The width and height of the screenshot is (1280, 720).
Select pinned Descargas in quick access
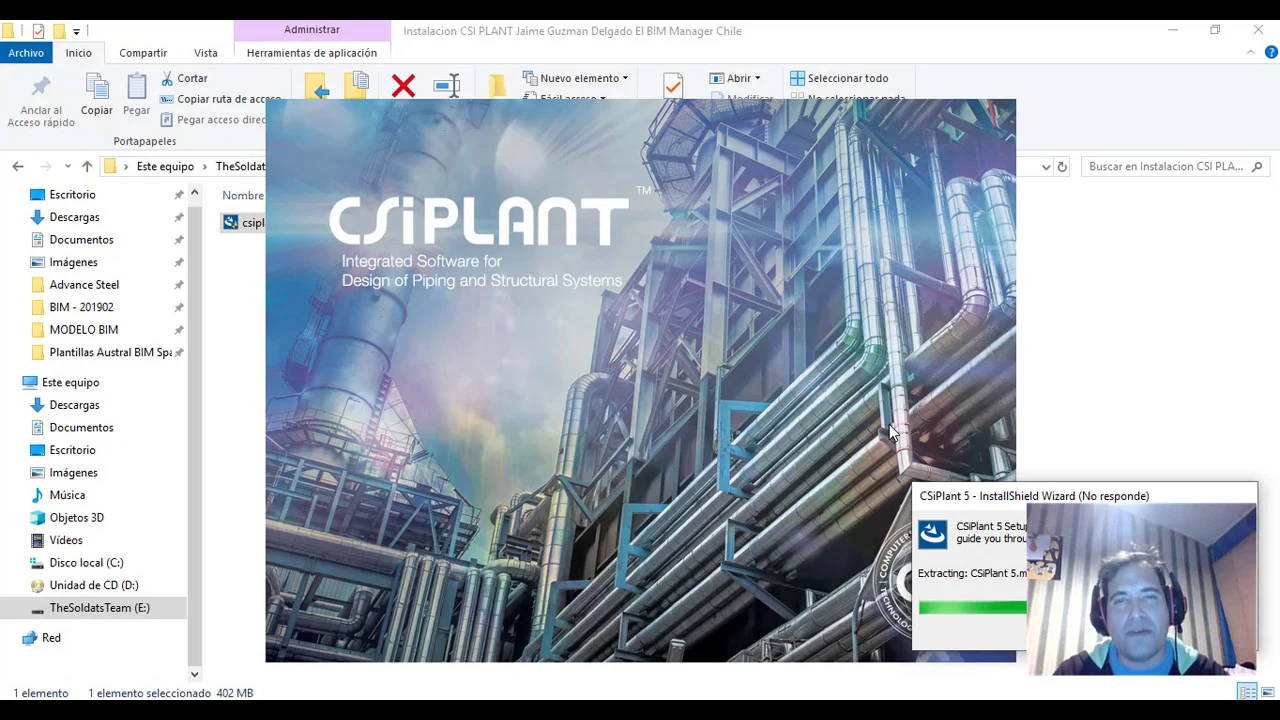74,217
